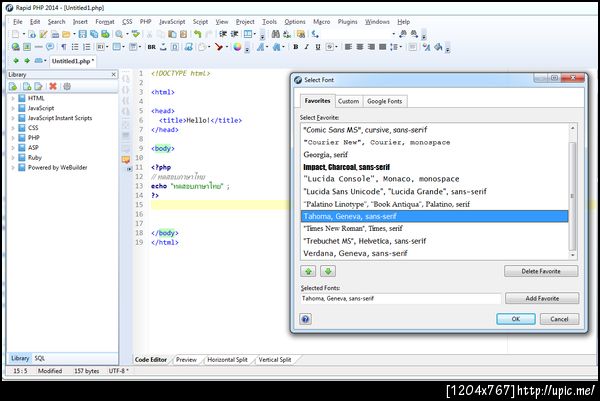Click the BR line break icon
The height and width of the screenshot is (401, 600).
[152, 47]
